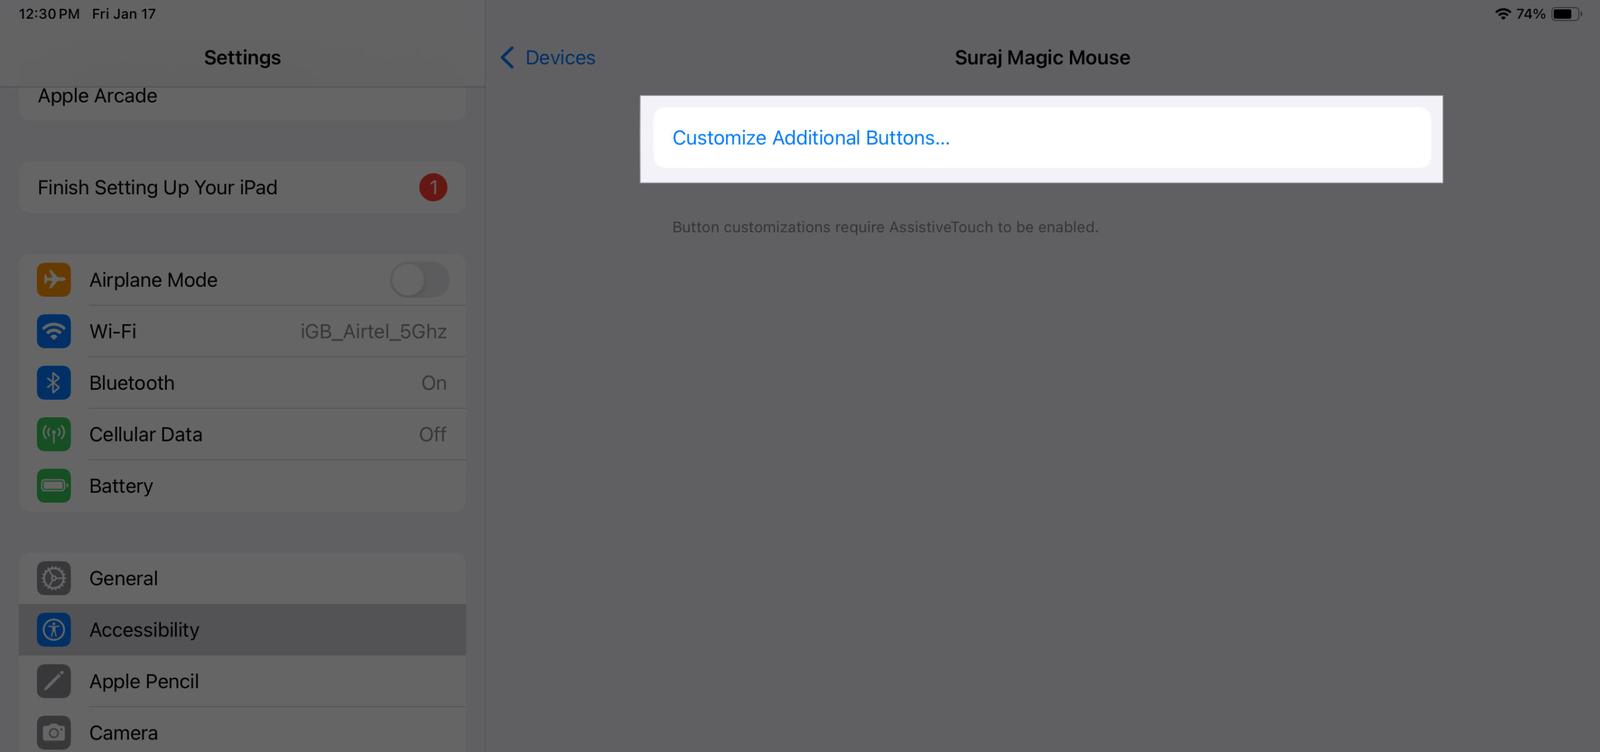Open the Wi-Fi settings row
Image resolution: width=1600 pixels, height=752 pixels.
point(242,331)
